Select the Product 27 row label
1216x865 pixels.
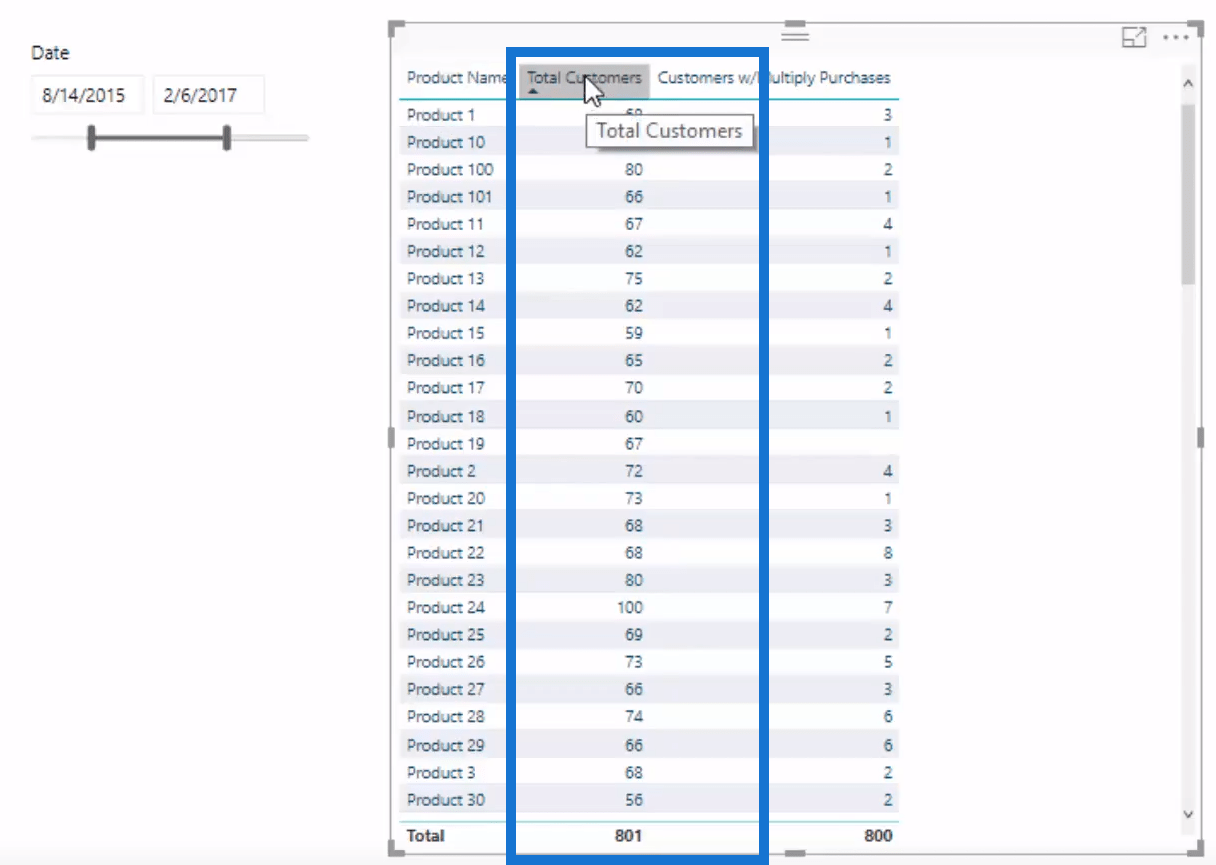[x=446, y=689]
